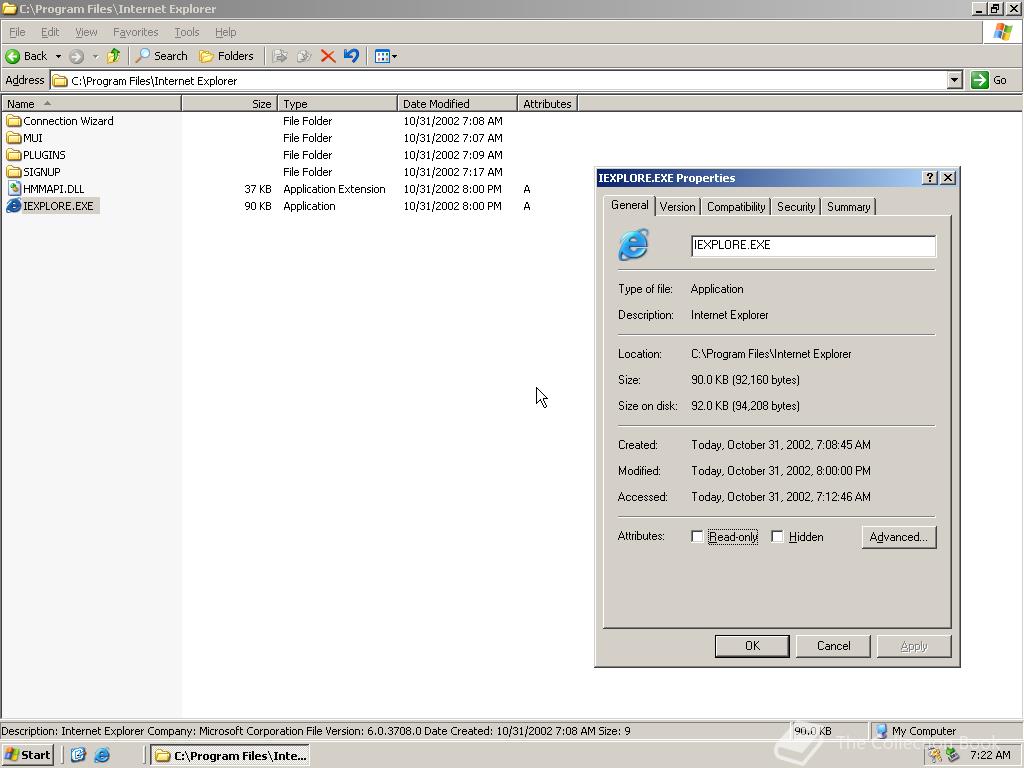Image resolution: width=1024 pixels, height=768 pixels.
Task: Click the Move To toolbar icon
Action: (280, 56)
